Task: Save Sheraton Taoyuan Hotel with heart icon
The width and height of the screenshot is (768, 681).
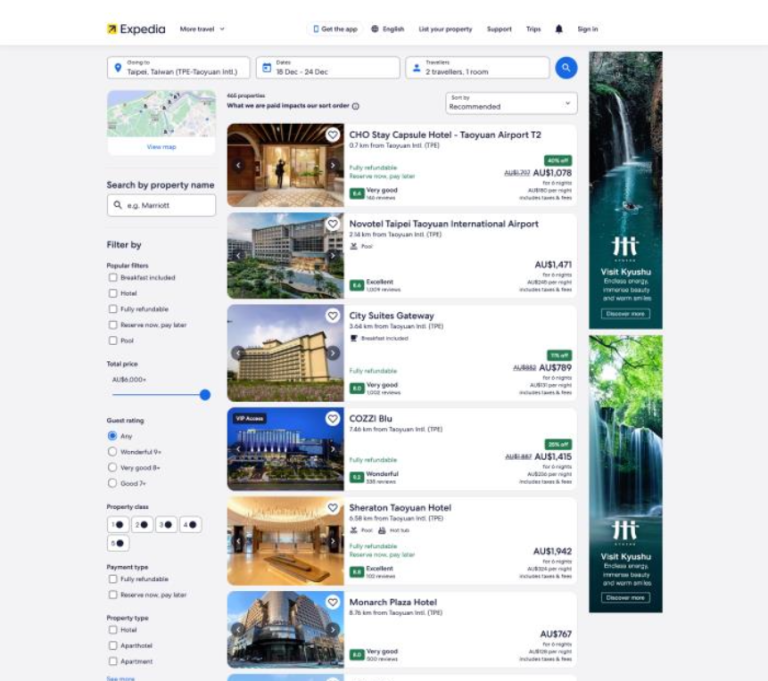Action: click(333, 508)
